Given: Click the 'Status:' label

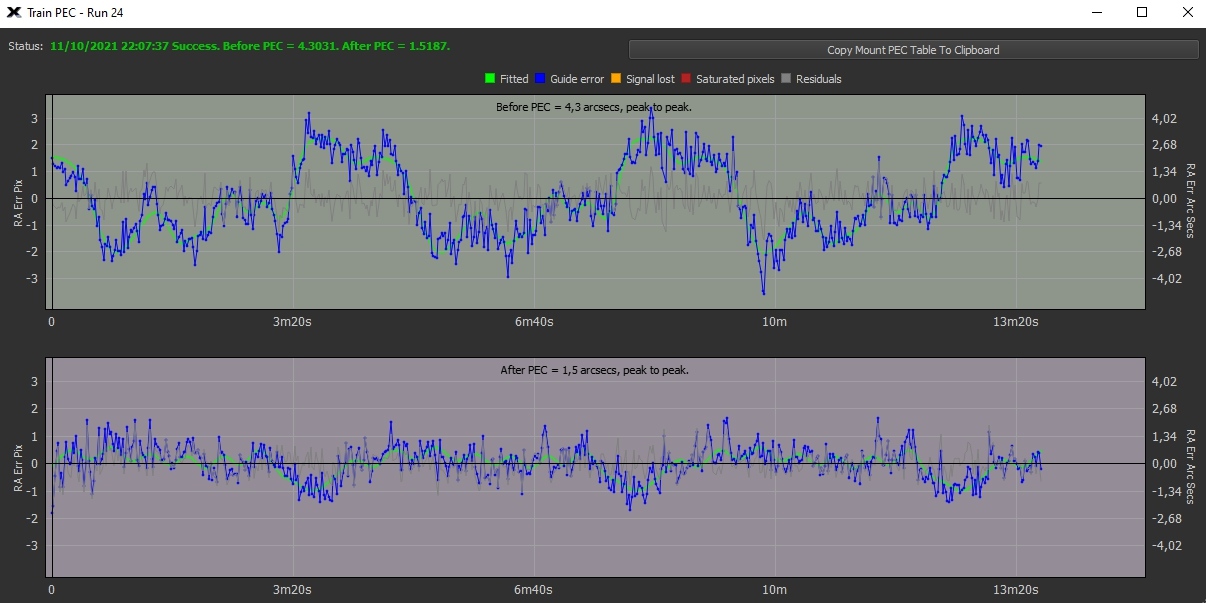Looking at the screenshot, I should point(25,47).
